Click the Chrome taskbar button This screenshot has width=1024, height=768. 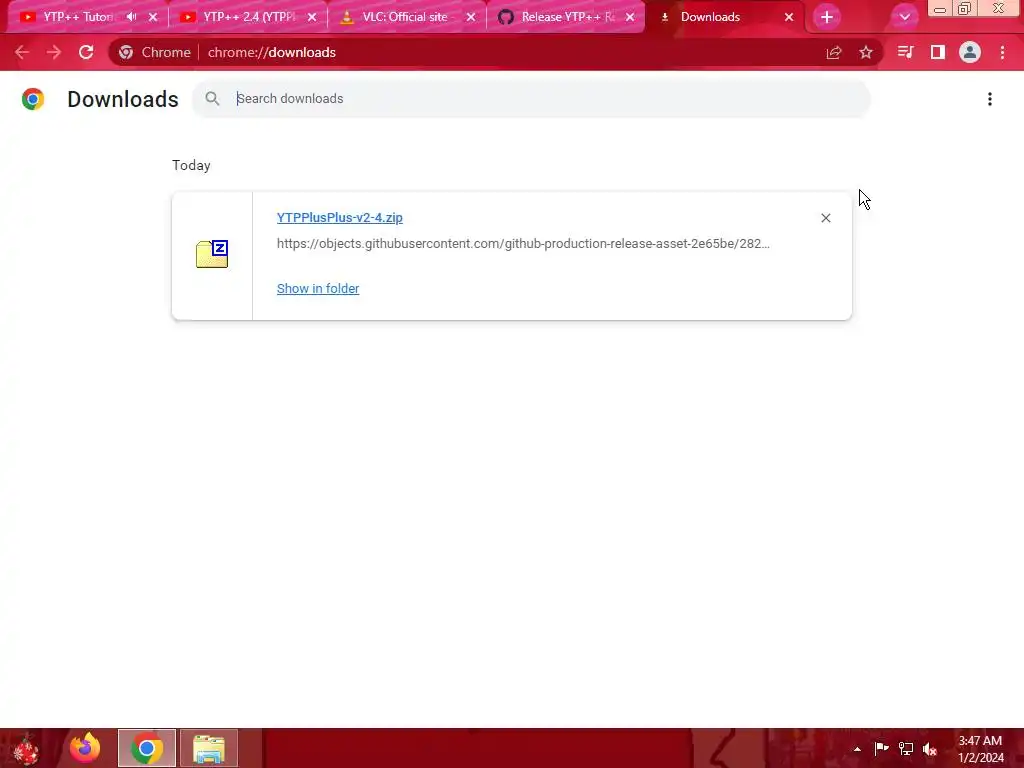click(147, 748)
